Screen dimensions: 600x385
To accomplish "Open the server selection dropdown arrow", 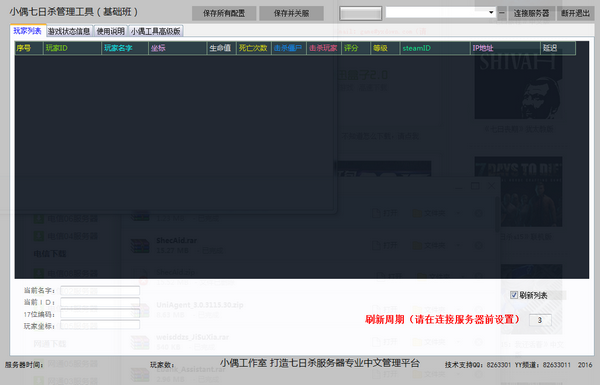I will click(491, 12).
